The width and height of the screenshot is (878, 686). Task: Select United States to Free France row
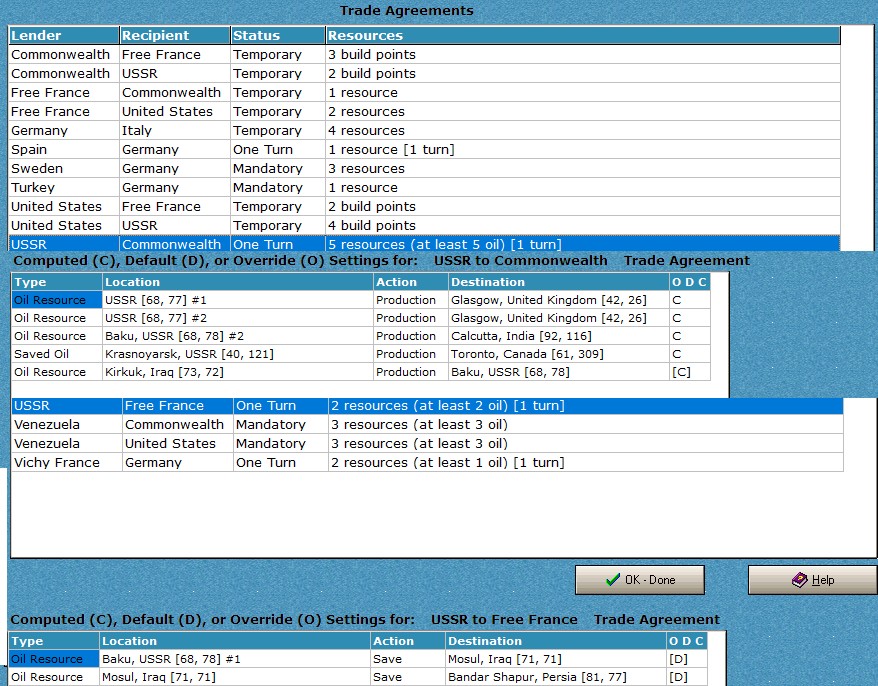pos(424,207)
